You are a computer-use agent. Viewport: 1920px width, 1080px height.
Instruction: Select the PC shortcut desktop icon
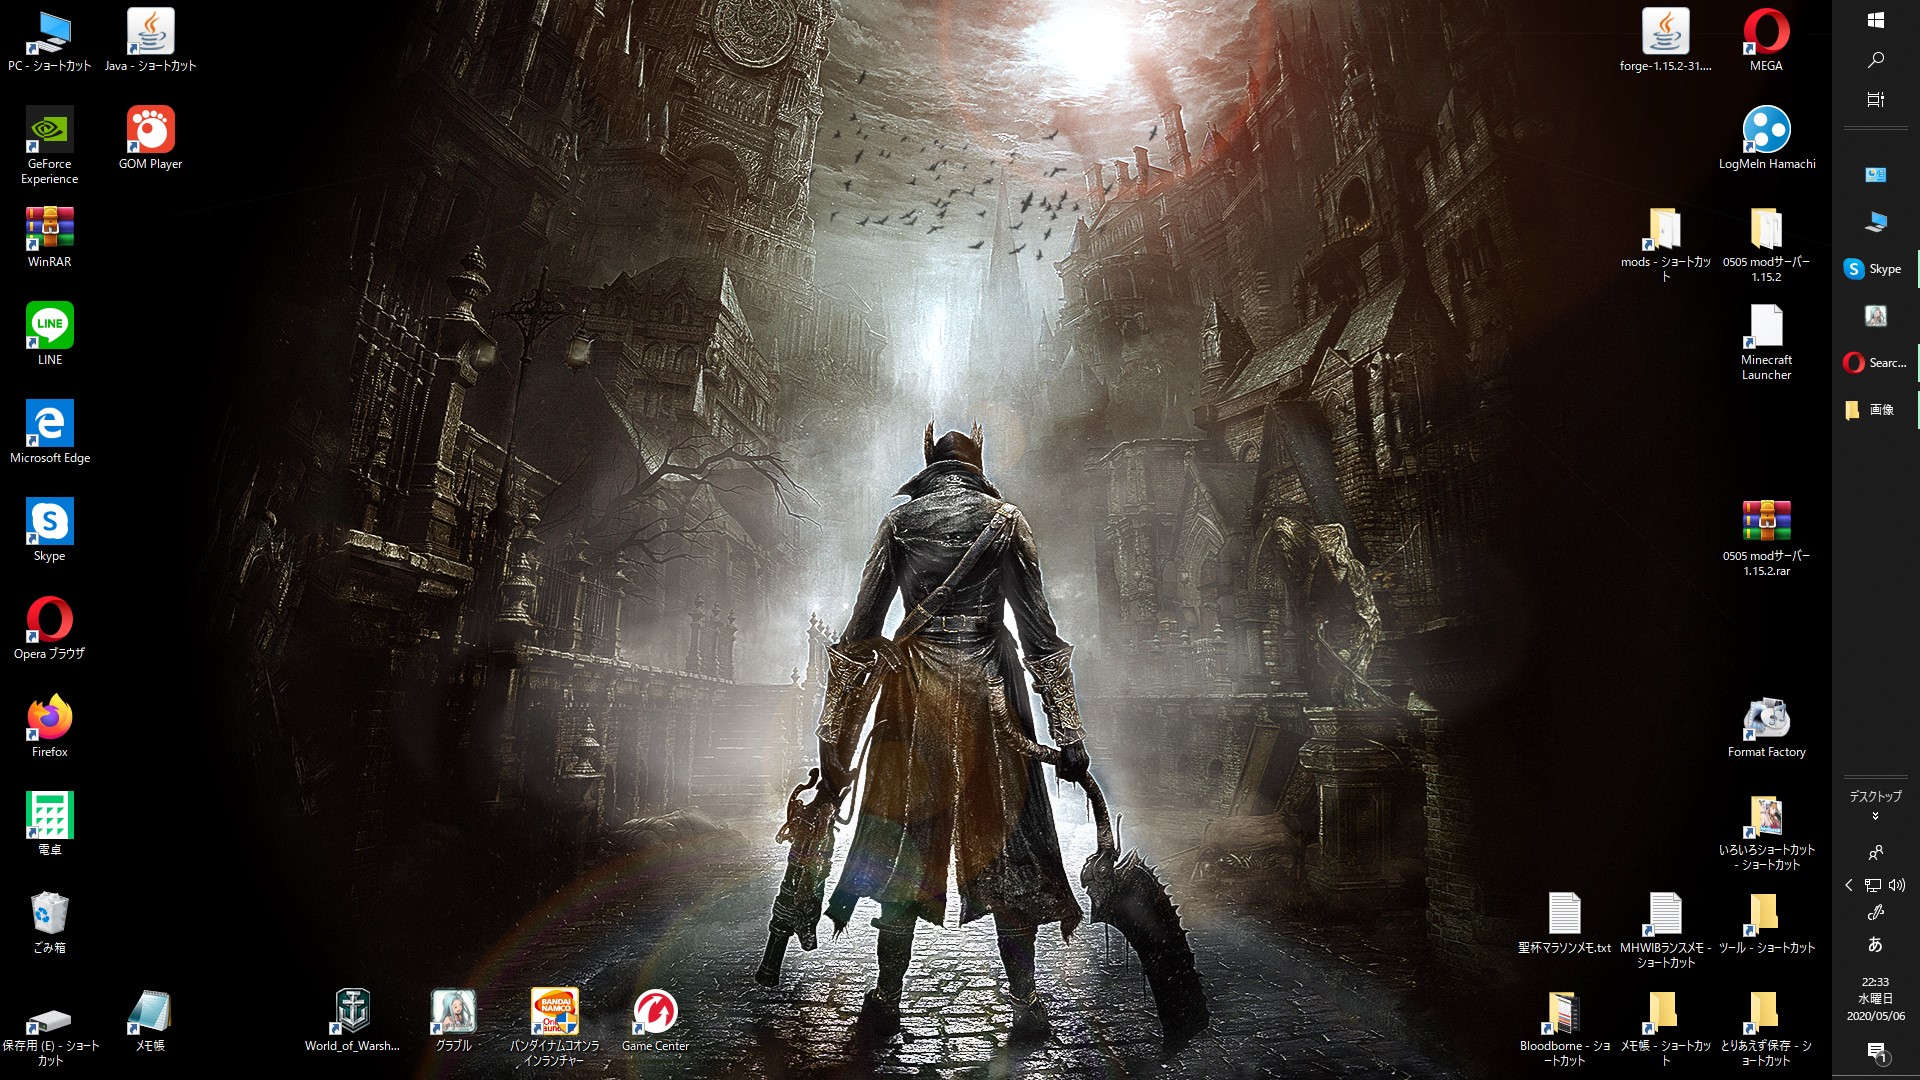click(x=49, y=40)
